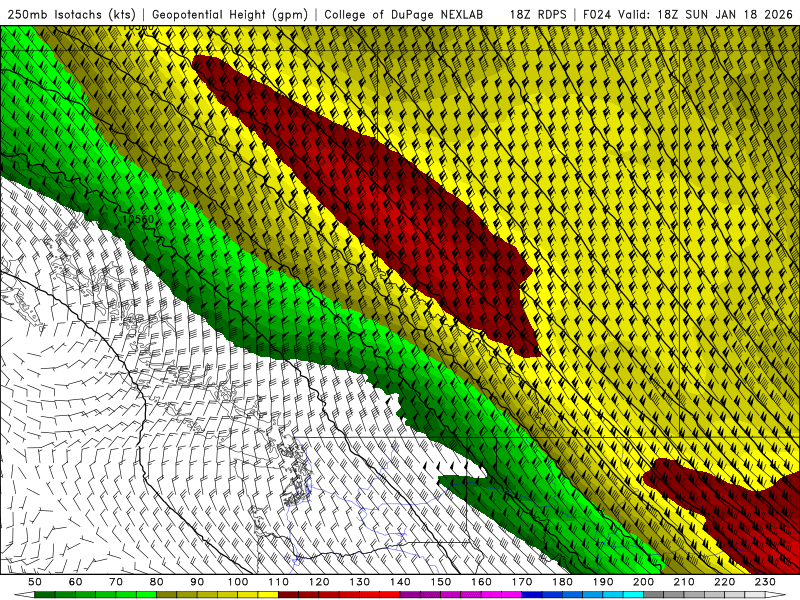This screenshot has width=800, height=600.
Task: Click the colorbar value label '170'
Action: coord(522,582)
